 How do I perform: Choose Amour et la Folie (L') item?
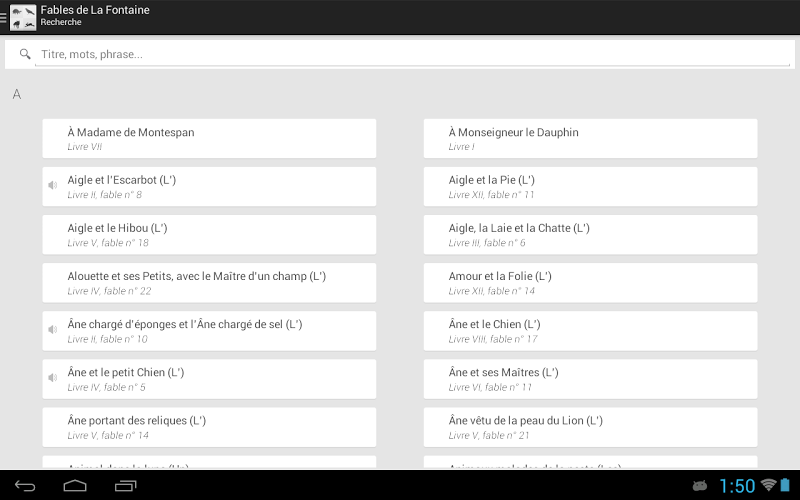click(x=590, y=282)
